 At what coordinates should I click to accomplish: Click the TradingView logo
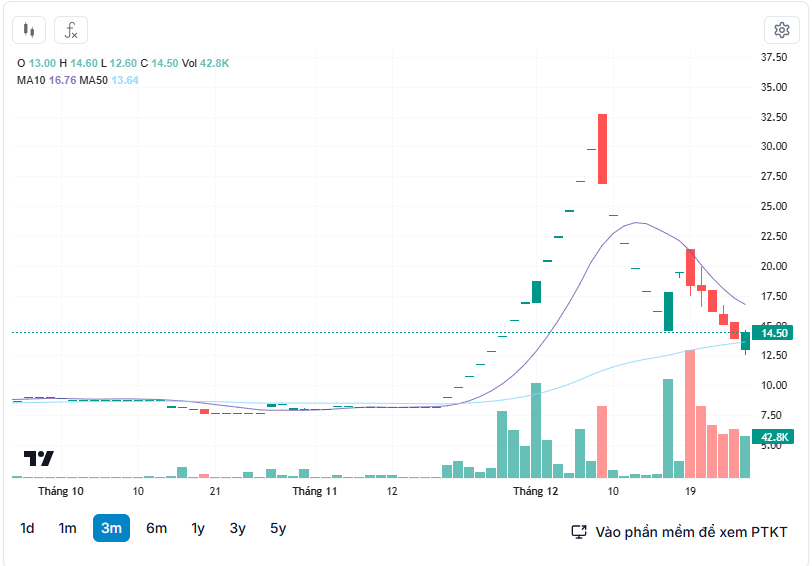(39, 459)
